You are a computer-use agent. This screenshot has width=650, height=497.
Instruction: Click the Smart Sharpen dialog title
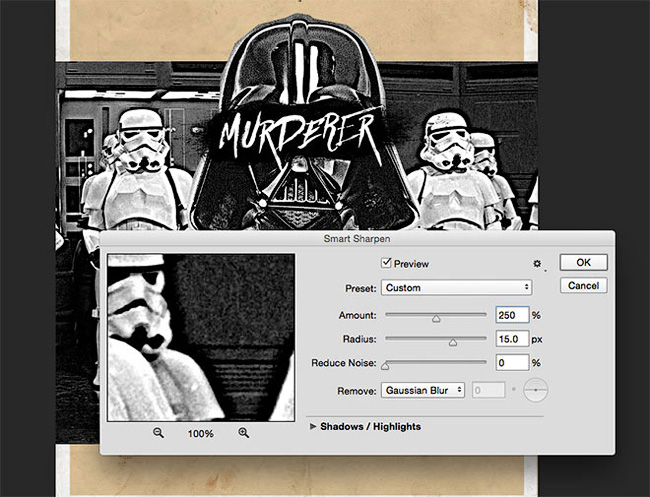click(357, 239)
